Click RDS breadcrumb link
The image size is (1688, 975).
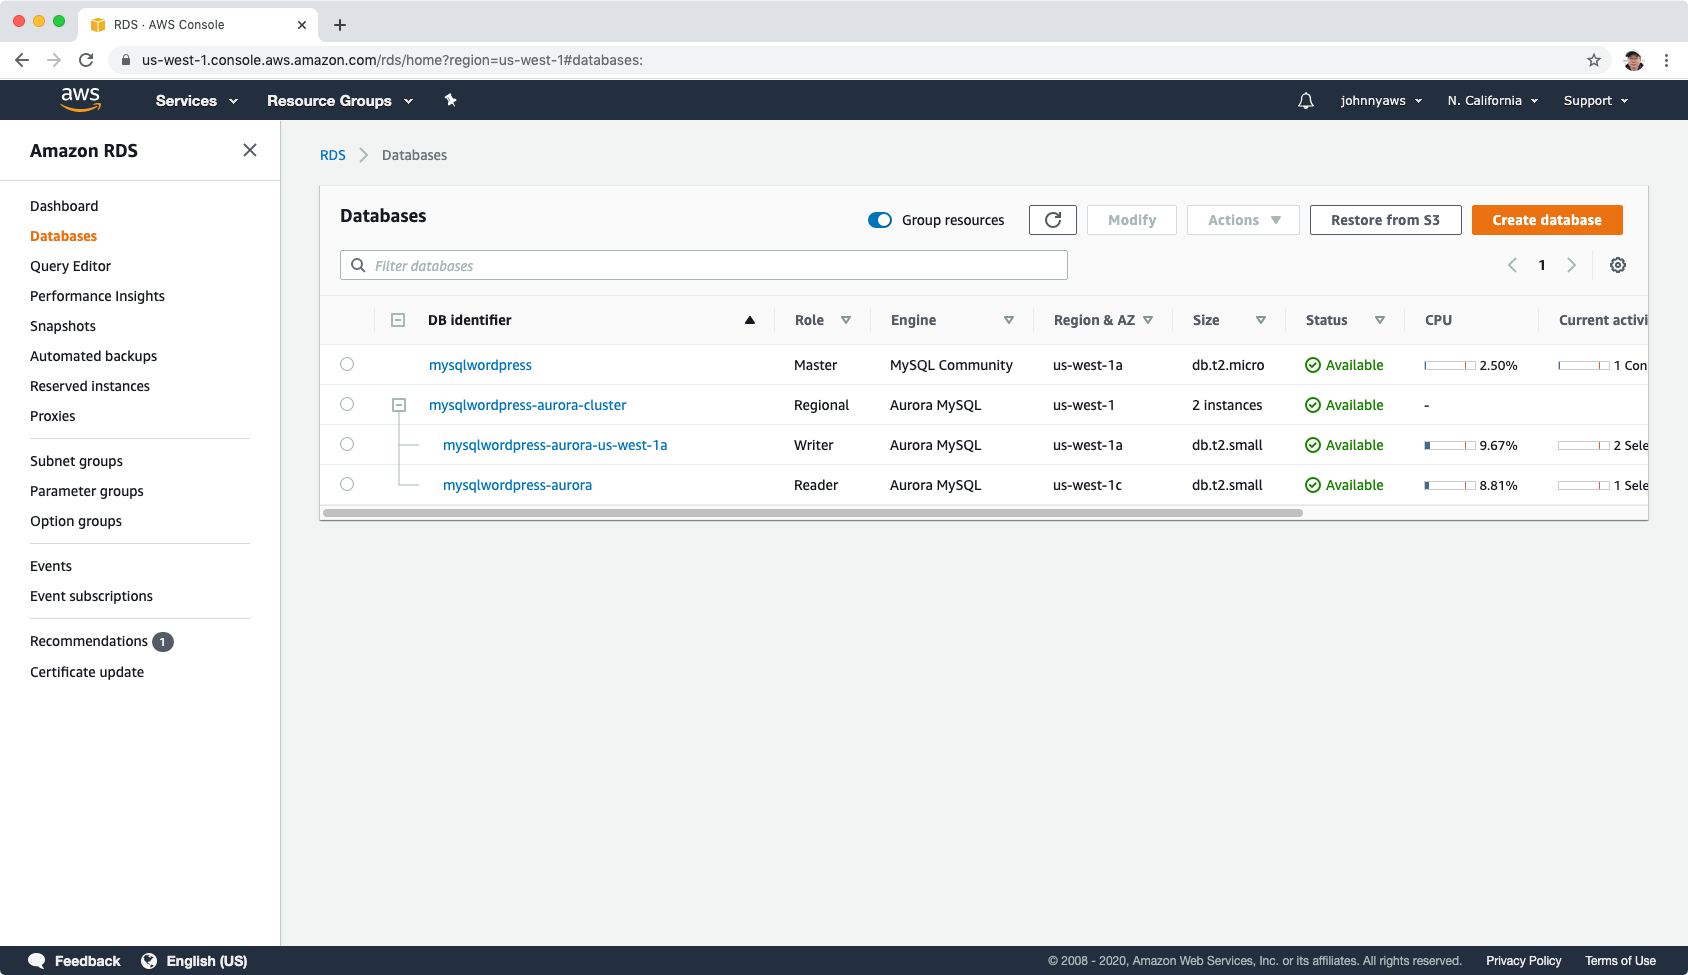coord(333,155)
